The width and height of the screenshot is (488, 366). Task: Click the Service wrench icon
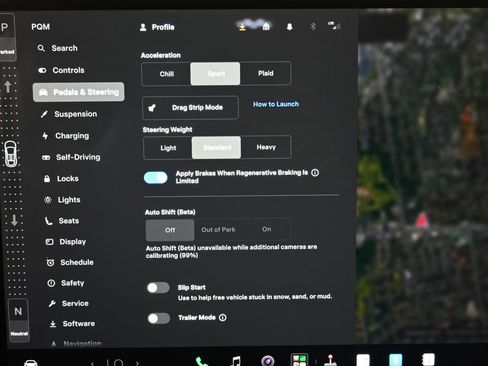pos(52,303)
